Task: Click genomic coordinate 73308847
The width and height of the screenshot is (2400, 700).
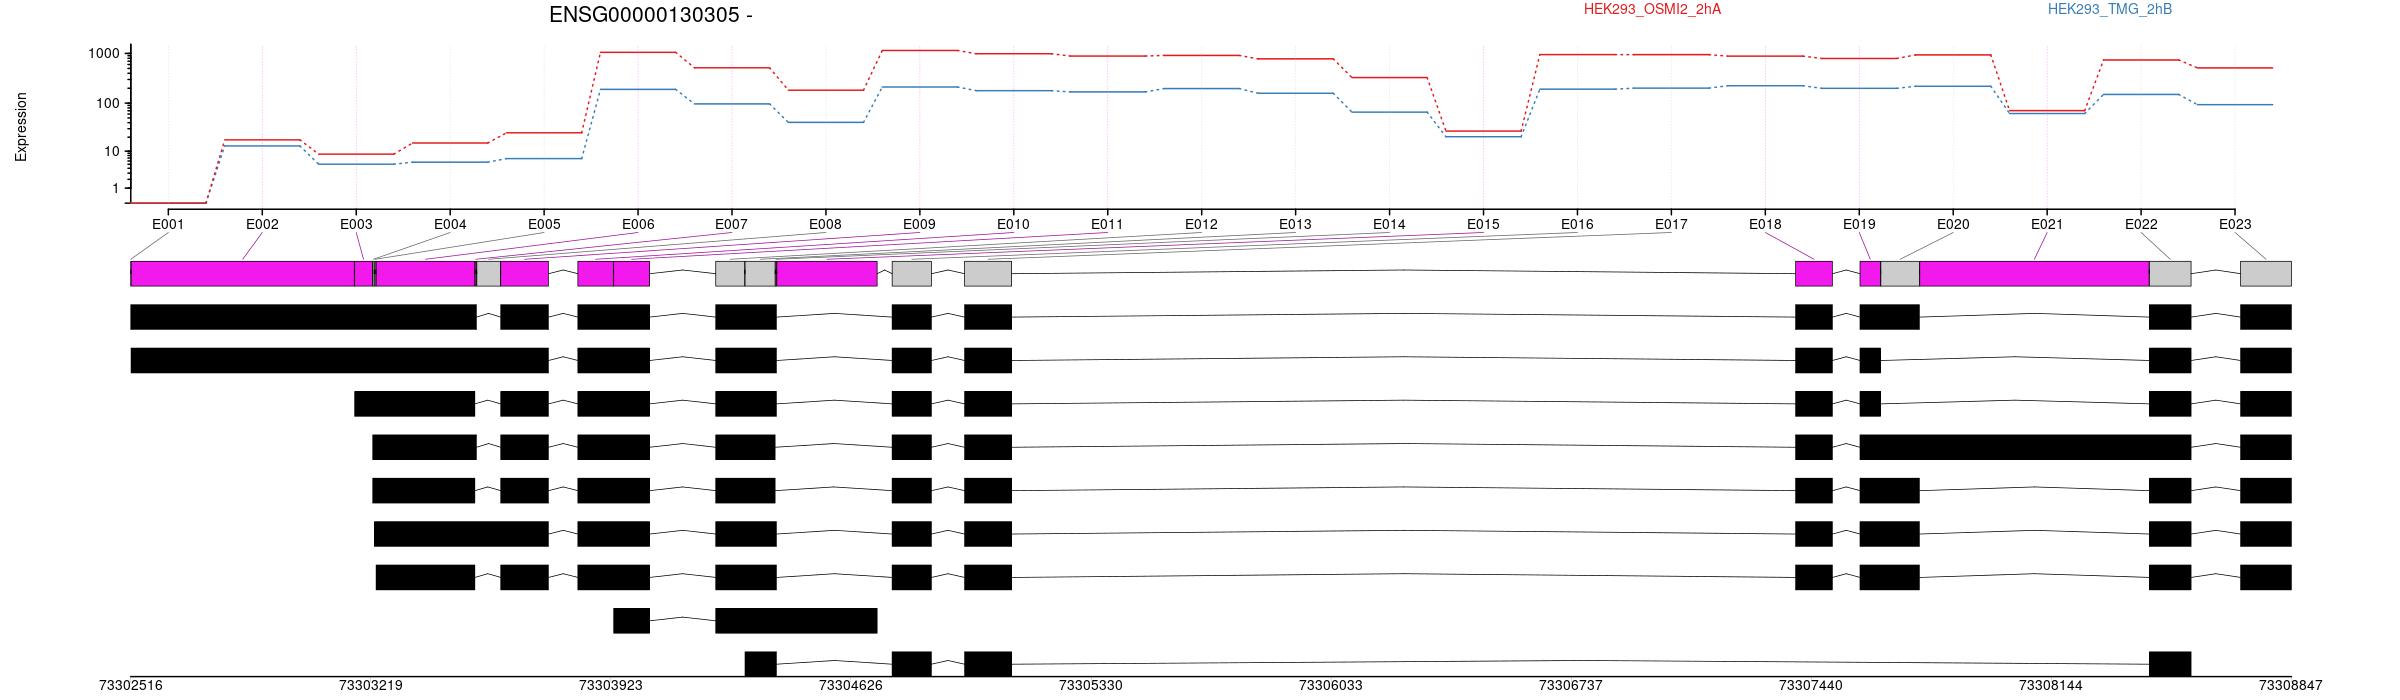Action: (x=2291, y=685)
